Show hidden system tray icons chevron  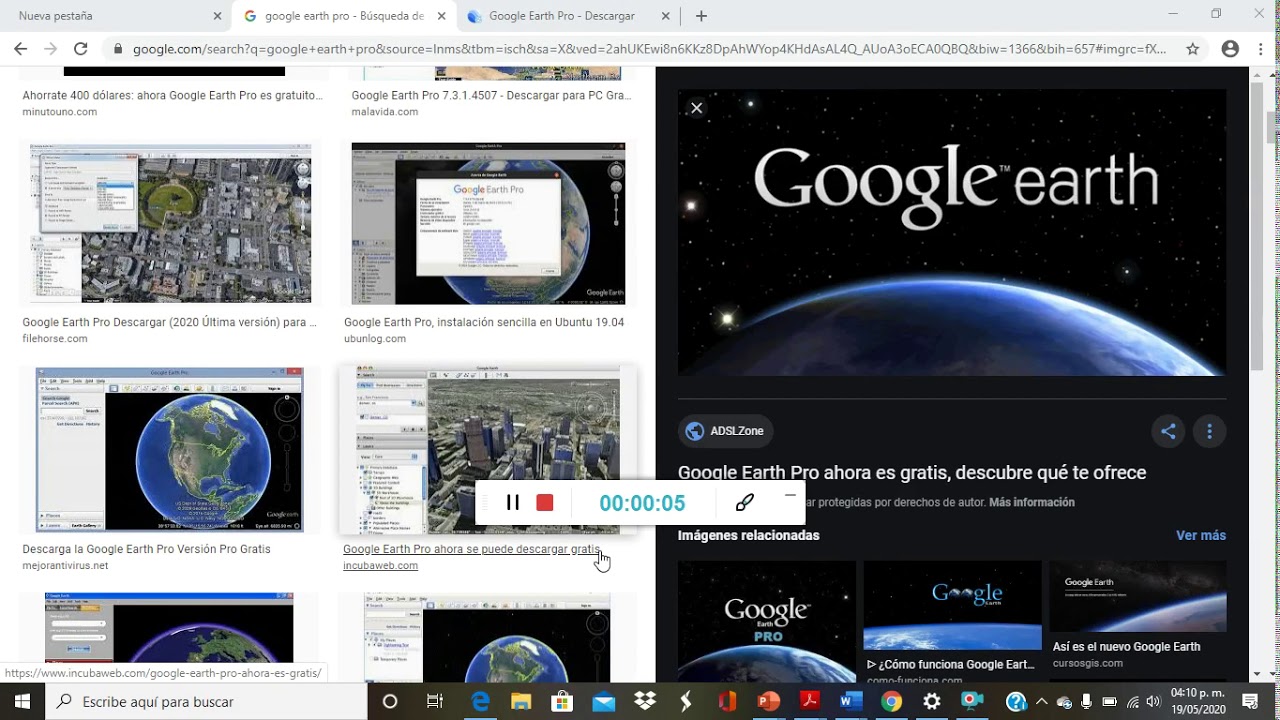pos(1041,701)
